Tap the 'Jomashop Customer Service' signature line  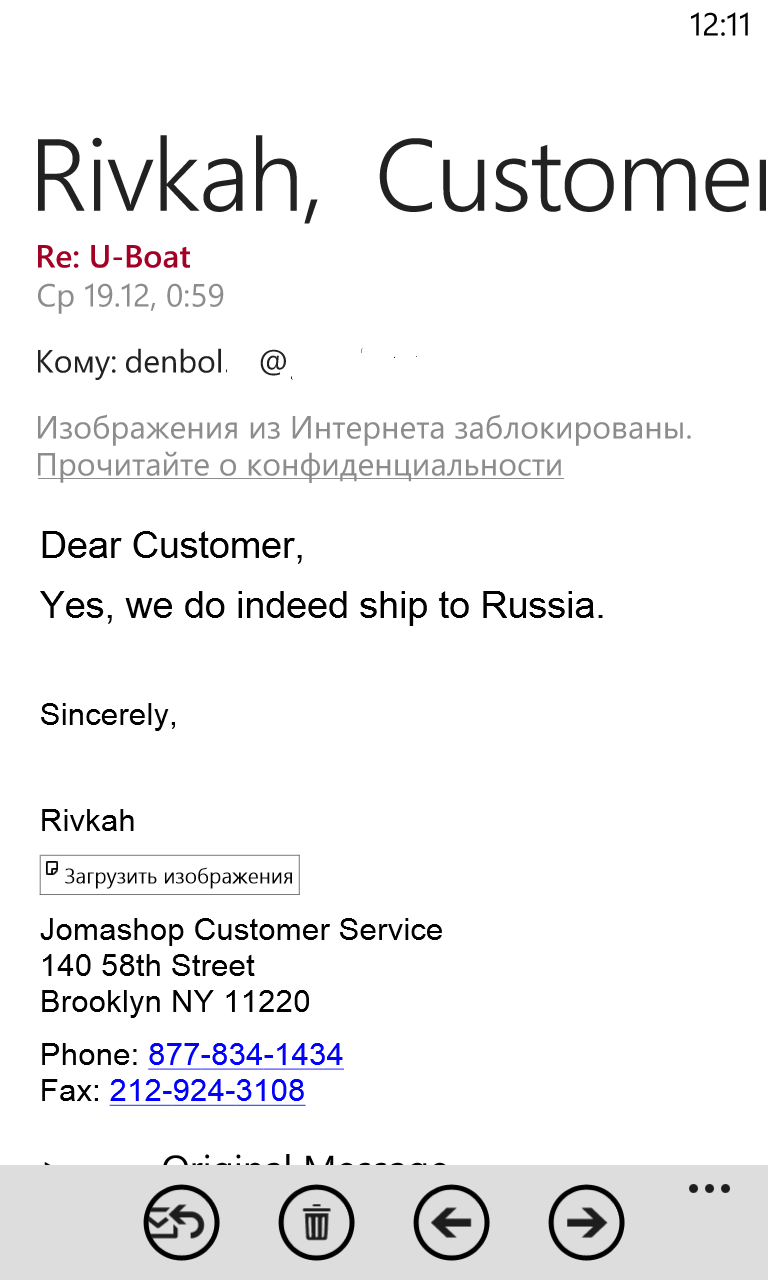241,930
